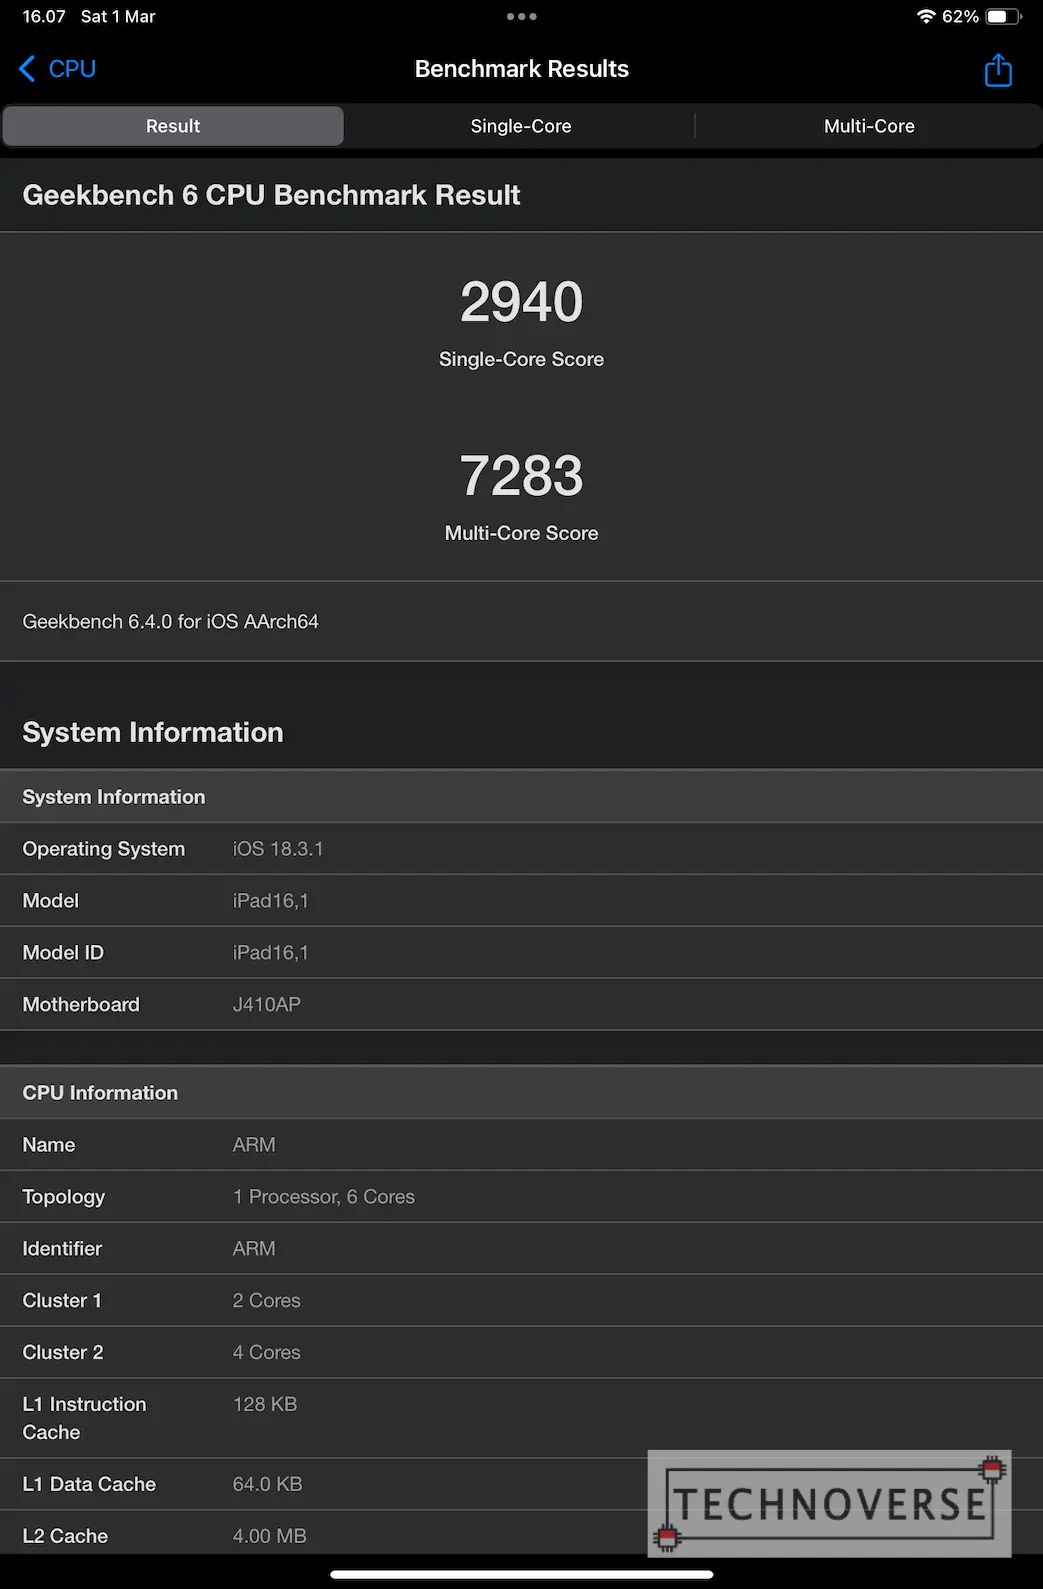
Task: Tap the share icon at top right
Action: [x=998, y=70]
